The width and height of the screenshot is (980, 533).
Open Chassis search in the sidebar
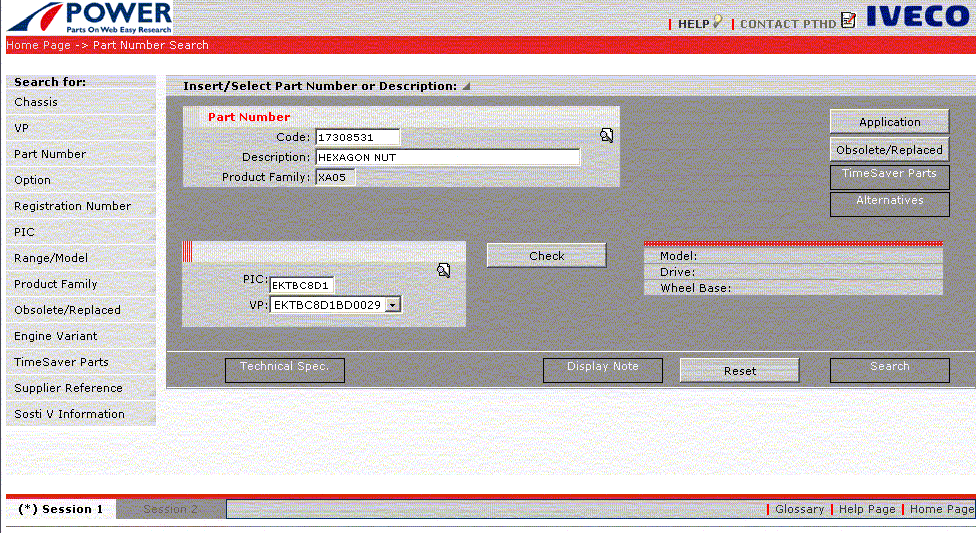point(36,102)
